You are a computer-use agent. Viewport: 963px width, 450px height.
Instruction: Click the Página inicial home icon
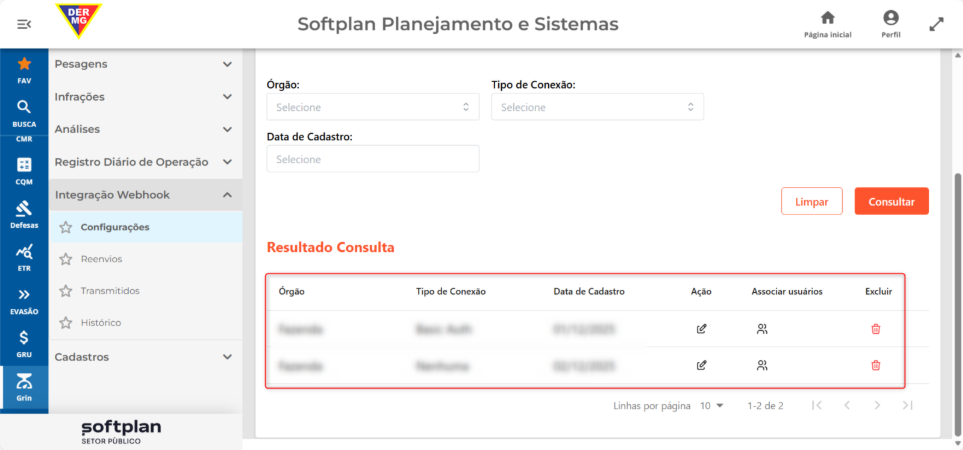click(827, 17)
